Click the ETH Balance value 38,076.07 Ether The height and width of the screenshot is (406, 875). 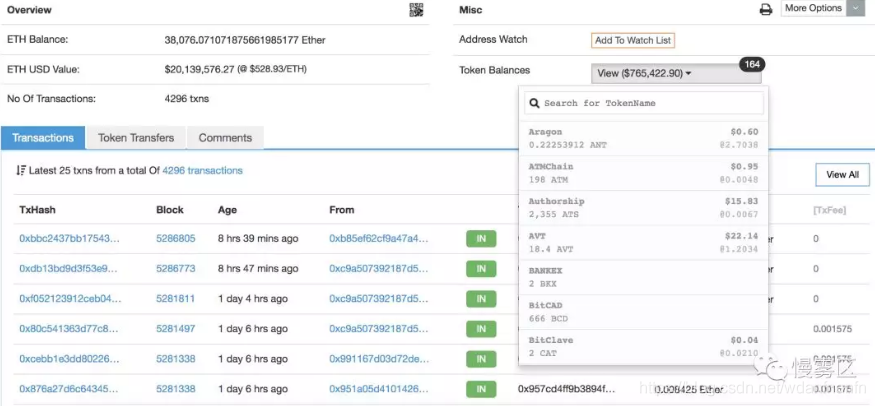[245, 40]
